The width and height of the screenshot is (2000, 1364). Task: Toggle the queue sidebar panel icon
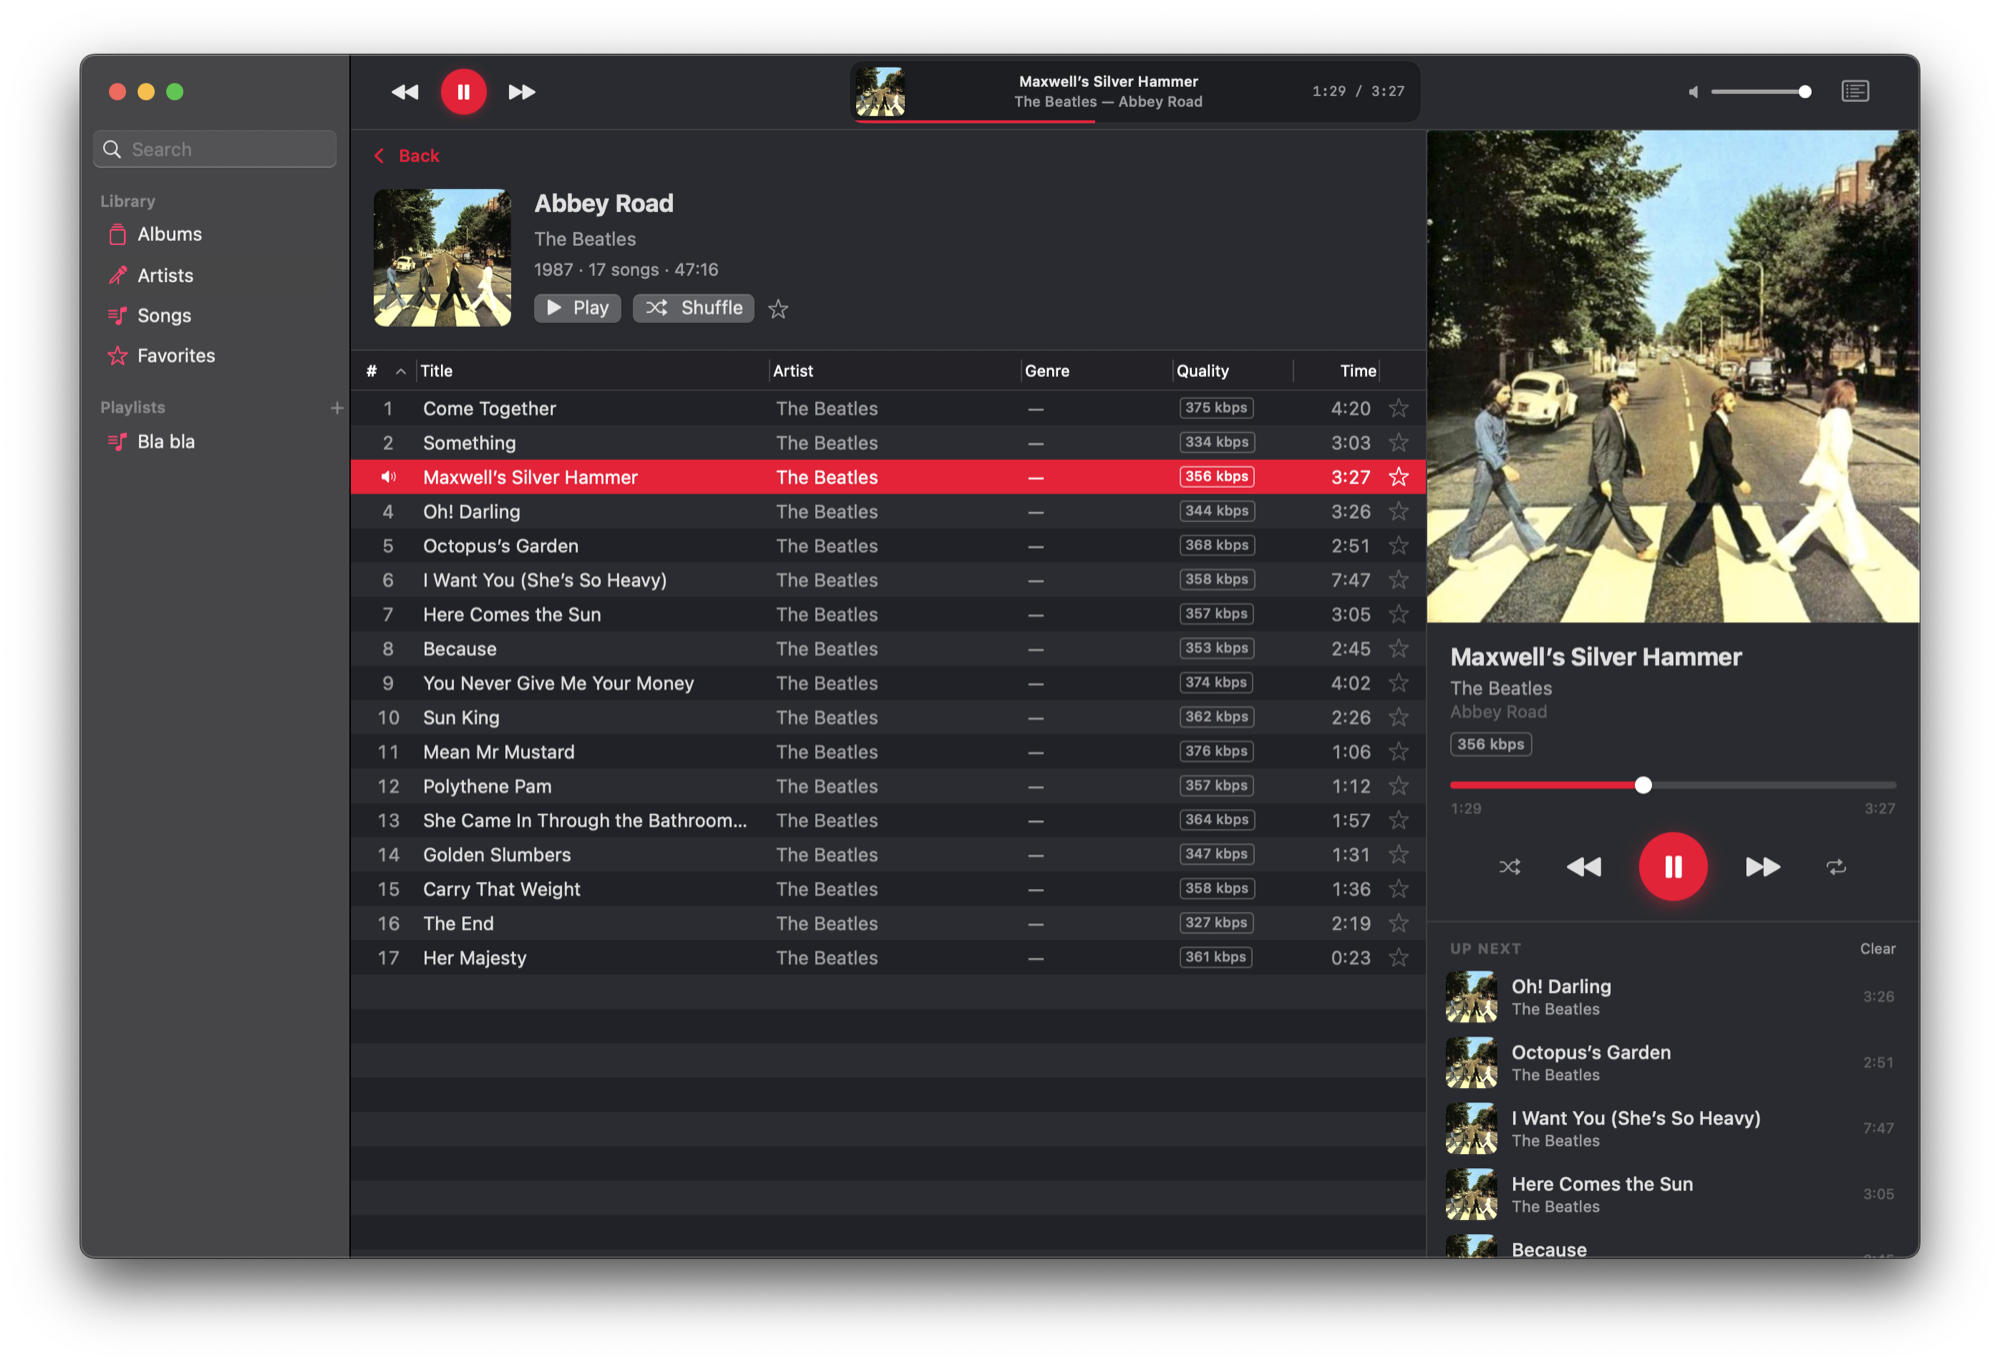[1855, 91]
